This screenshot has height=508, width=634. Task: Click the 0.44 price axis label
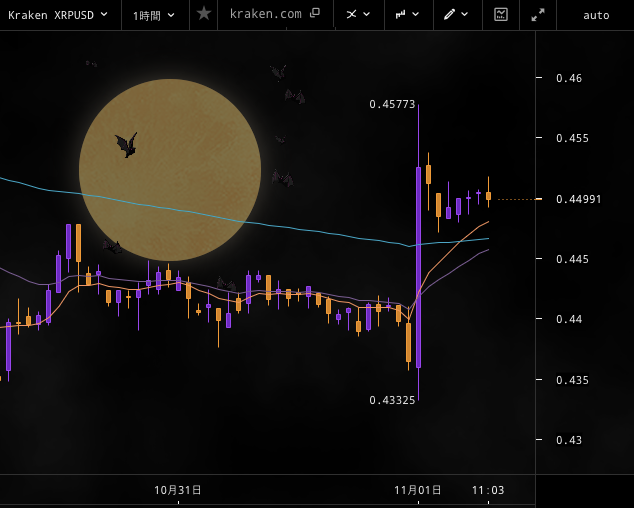point(569,319)
